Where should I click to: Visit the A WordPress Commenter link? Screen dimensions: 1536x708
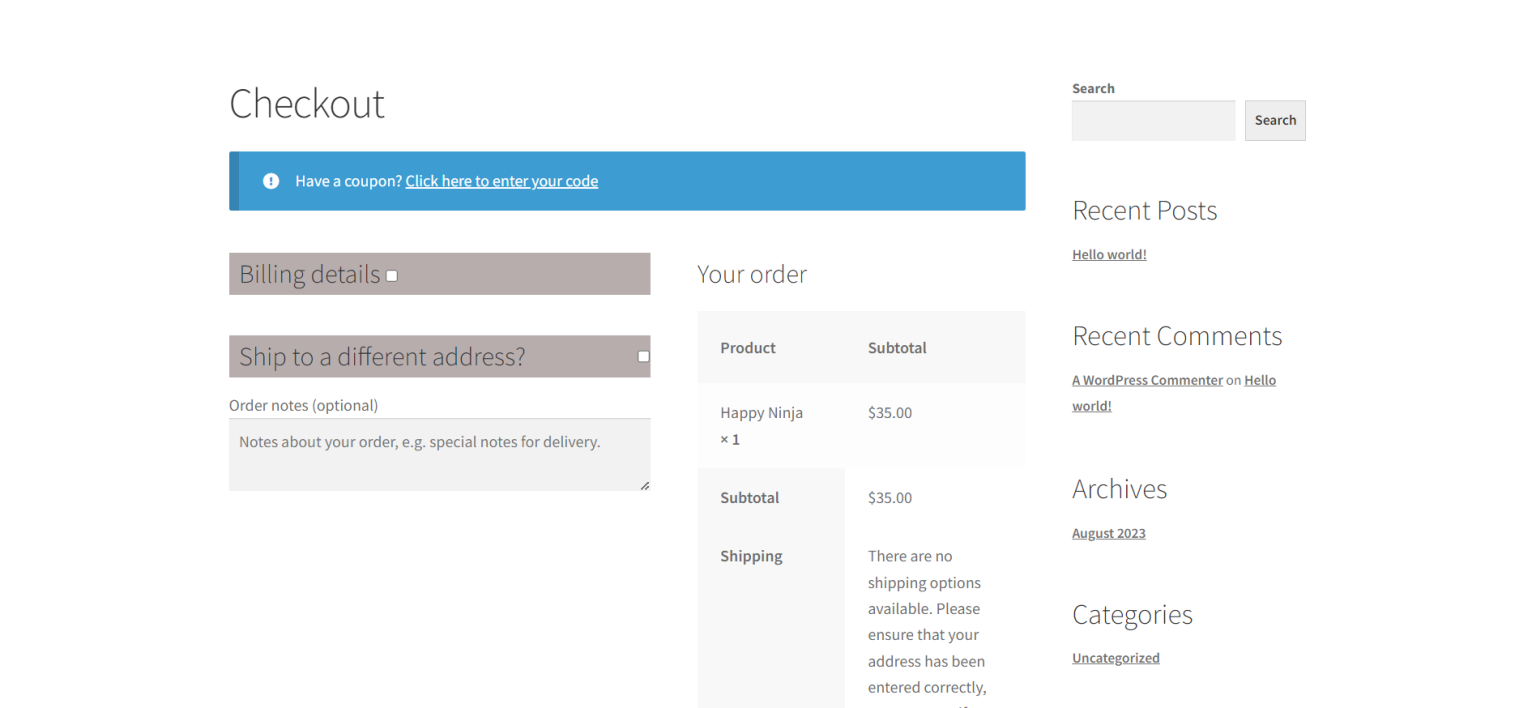(x=1147, y=380)
